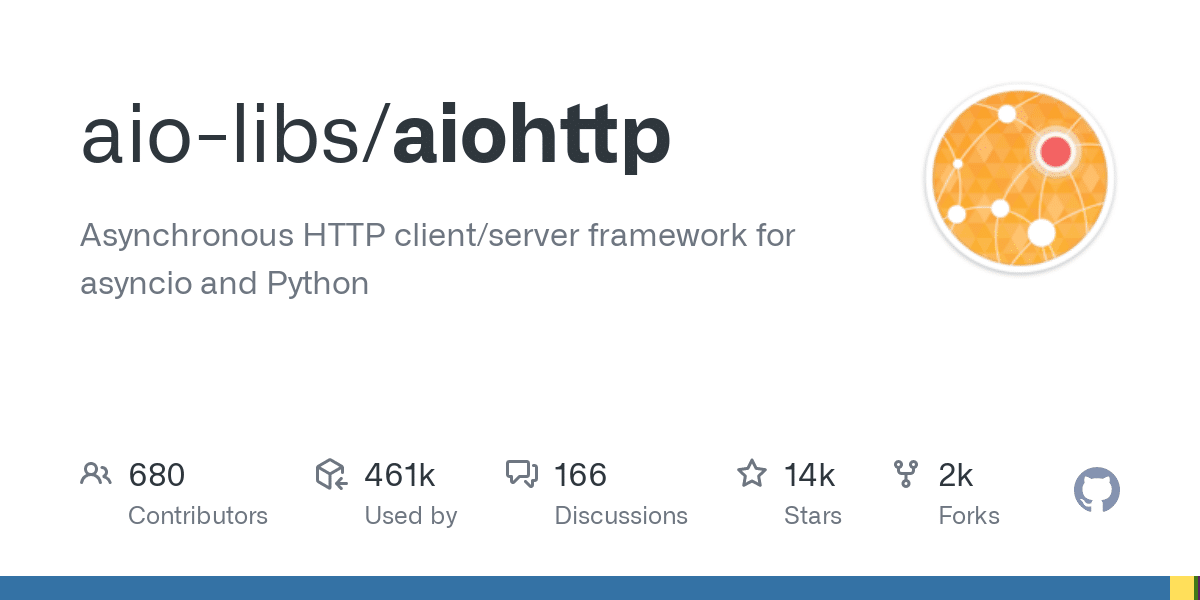The height and width of the screenshot is (600, 1200).
Task: Click the Contributors people icon
Action: point(96,474)
